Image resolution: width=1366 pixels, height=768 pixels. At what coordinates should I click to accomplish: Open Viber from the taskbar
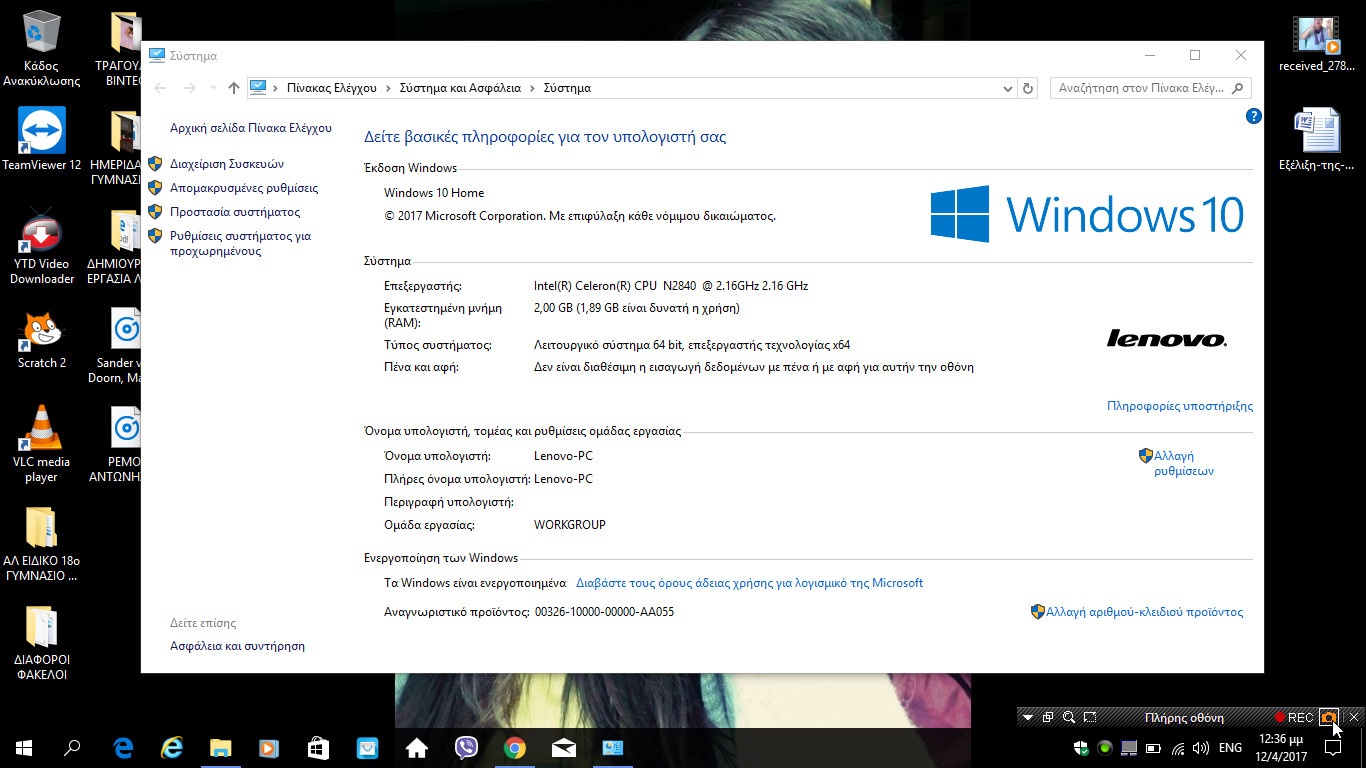click(466, 747)
